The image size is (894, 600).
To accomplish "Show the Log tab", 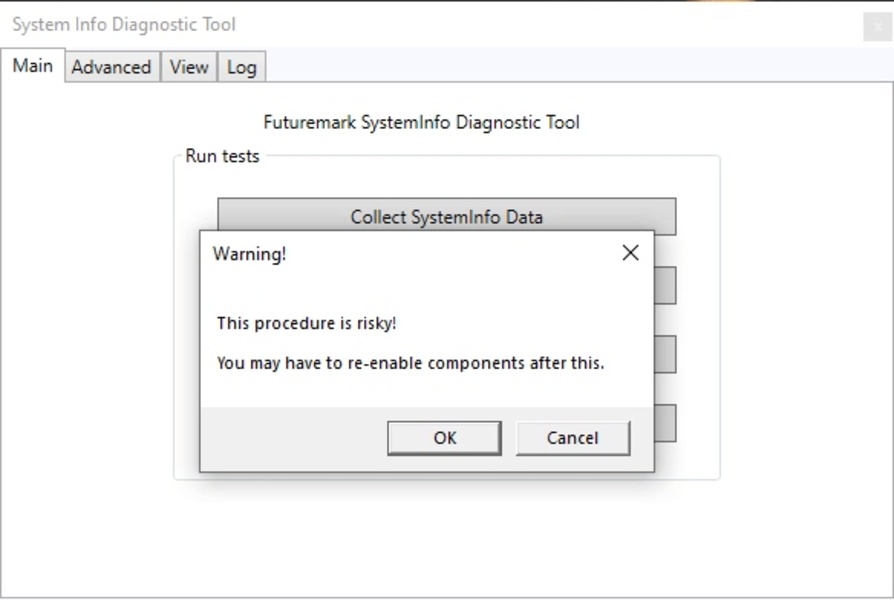I will click(242, 67).
